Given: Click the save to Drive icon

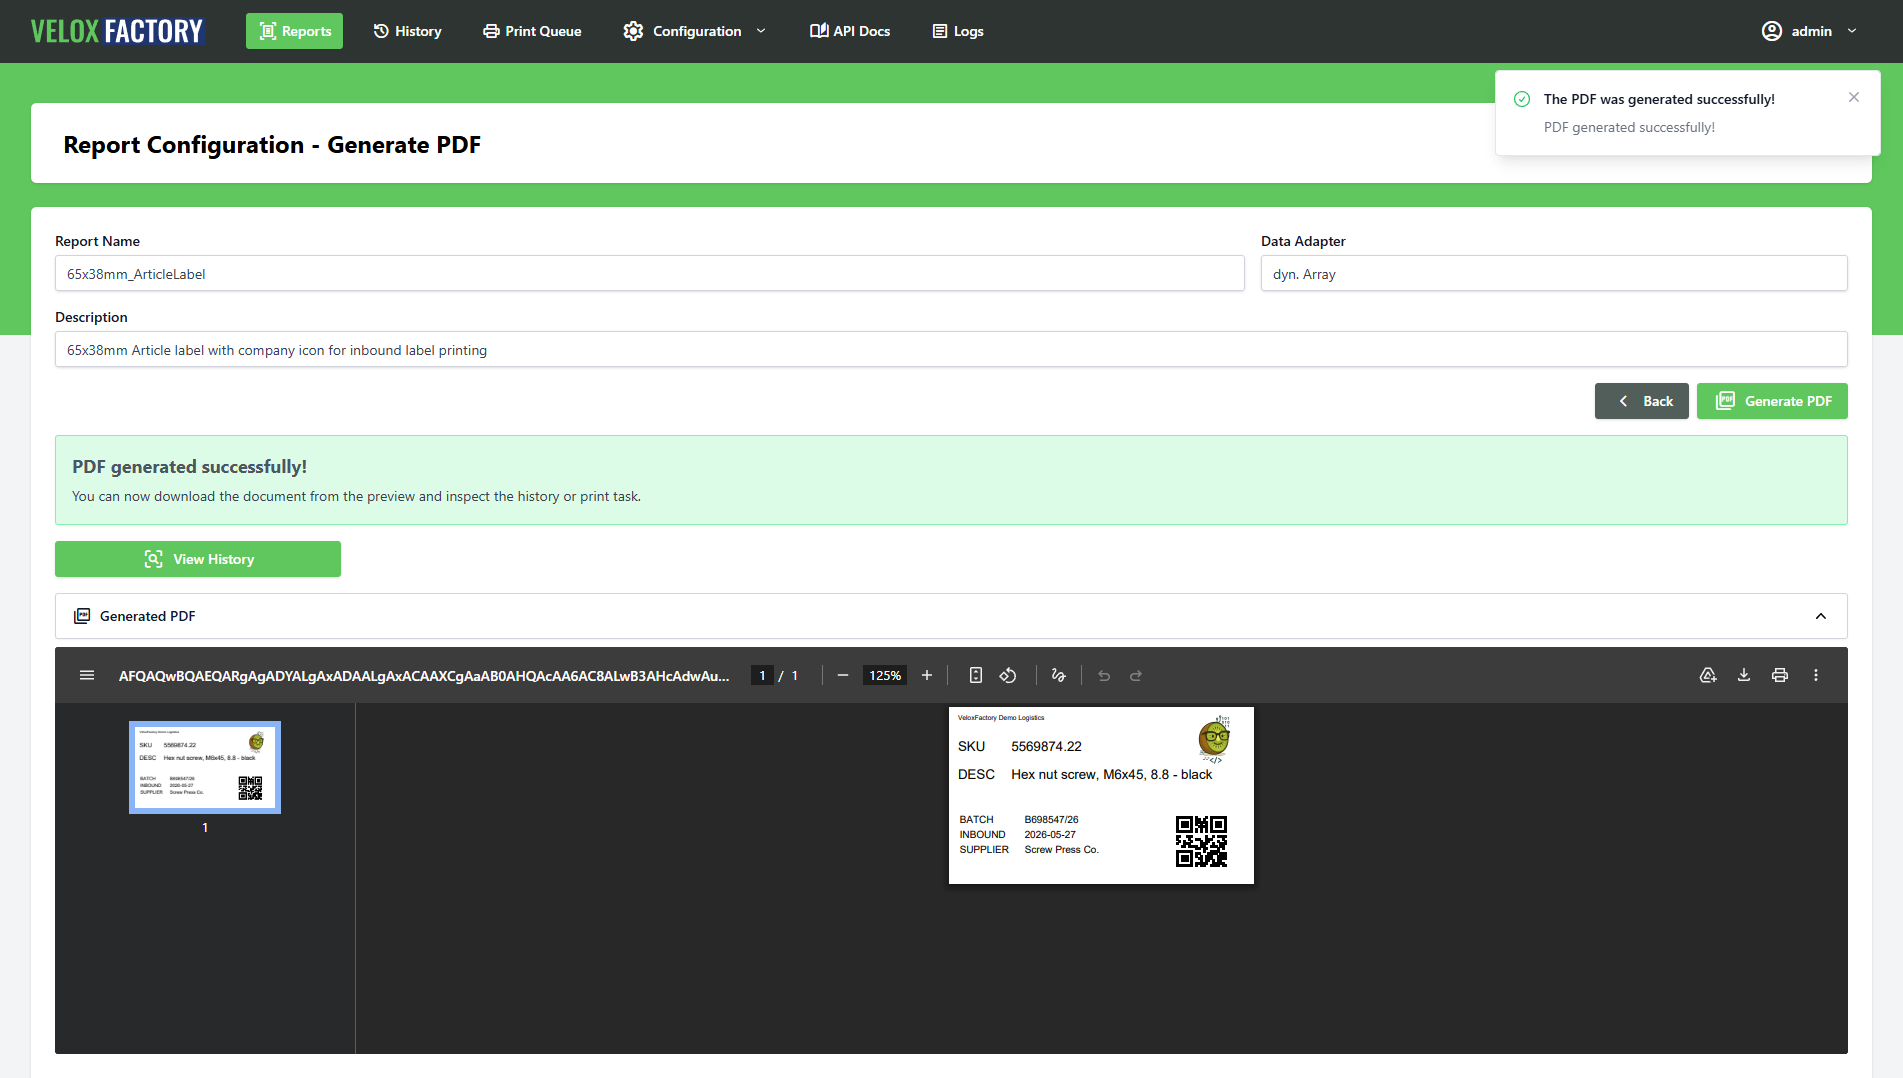Looking at the screenshot, I should (1708, 676).
